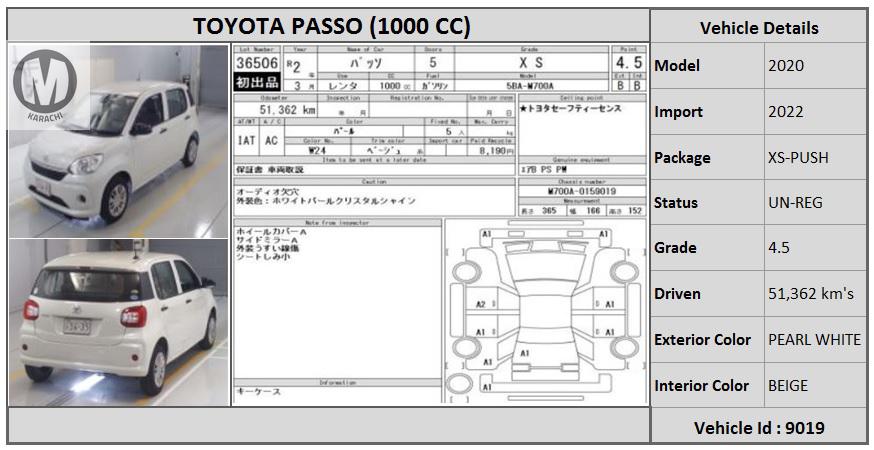Click the doors count 5 on sheet

pos(433,62)
